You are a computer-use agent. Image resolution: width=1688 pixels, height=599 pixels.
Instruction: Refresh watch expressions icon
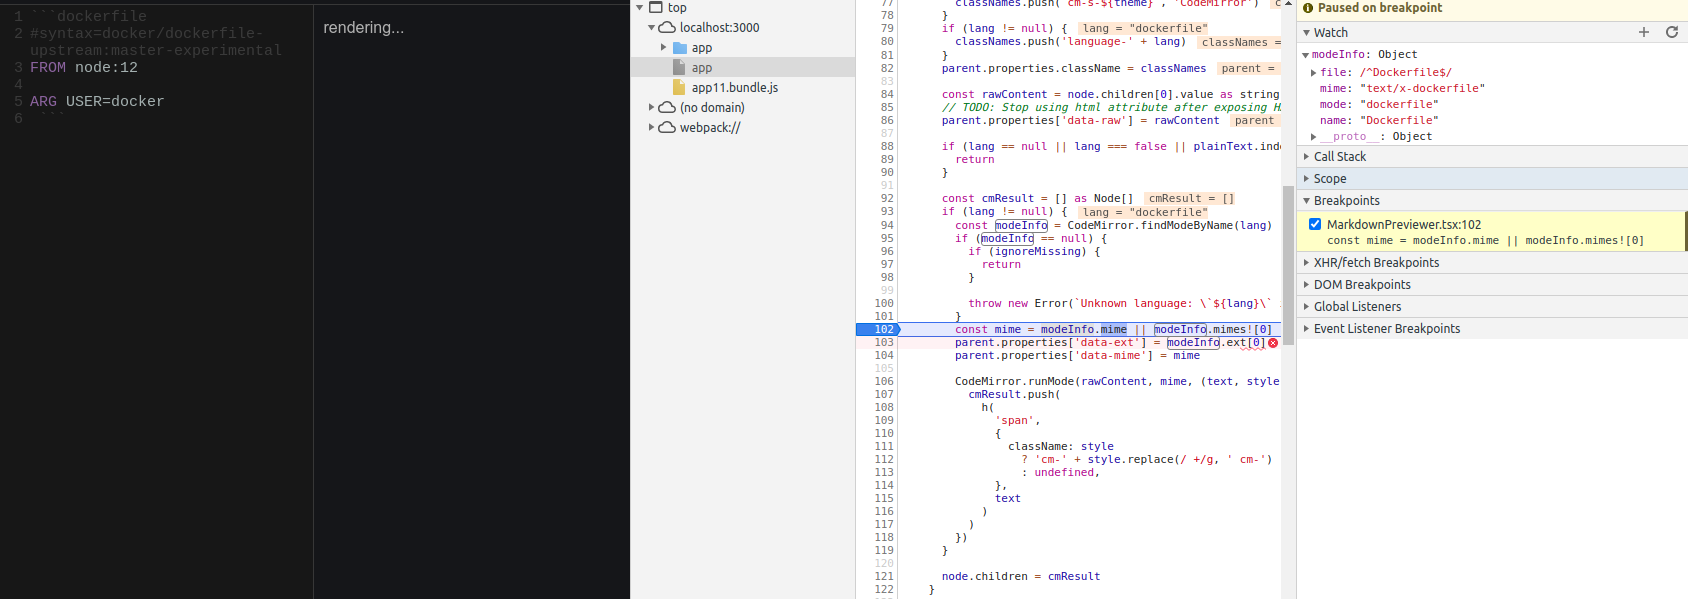point(1671,32)
